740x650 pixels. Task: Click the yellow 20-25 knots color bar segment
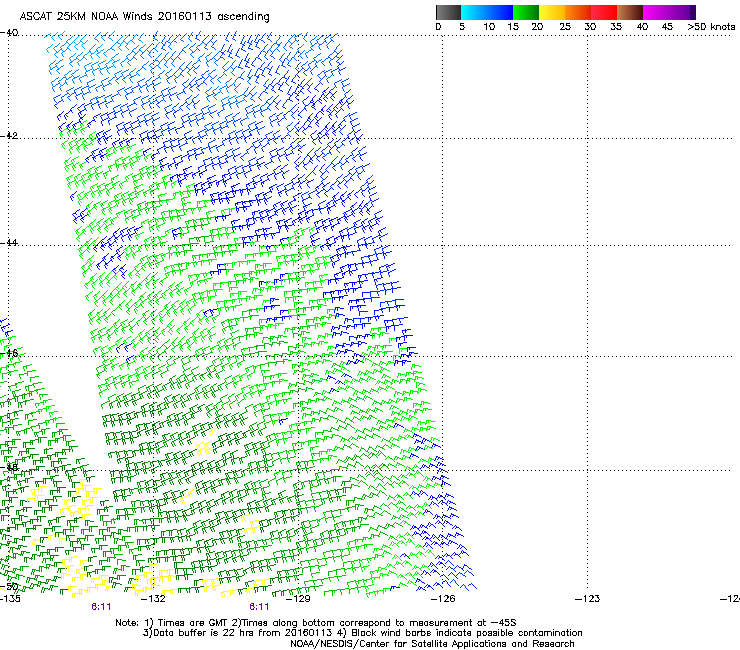click(x=552, y=12)
